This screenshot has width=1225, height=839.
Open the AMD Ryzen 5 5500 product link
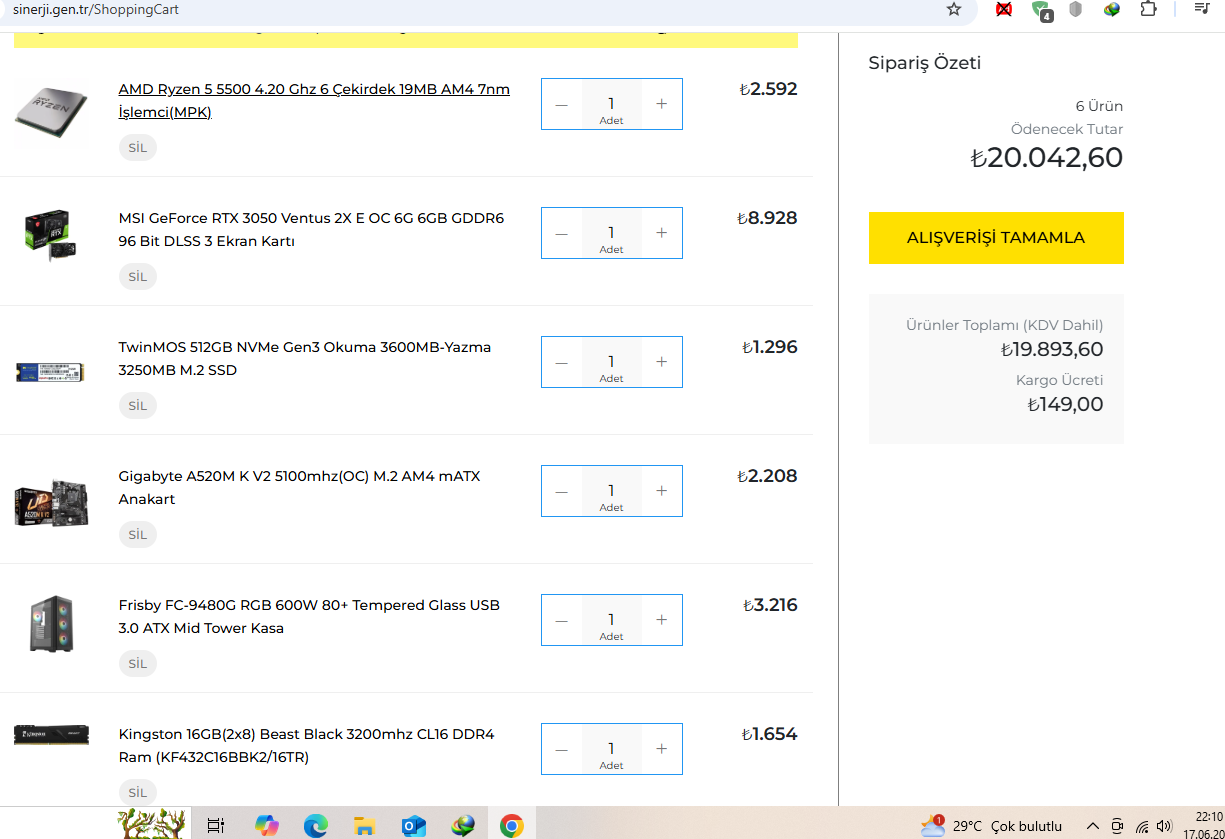[x=314, y=101]
